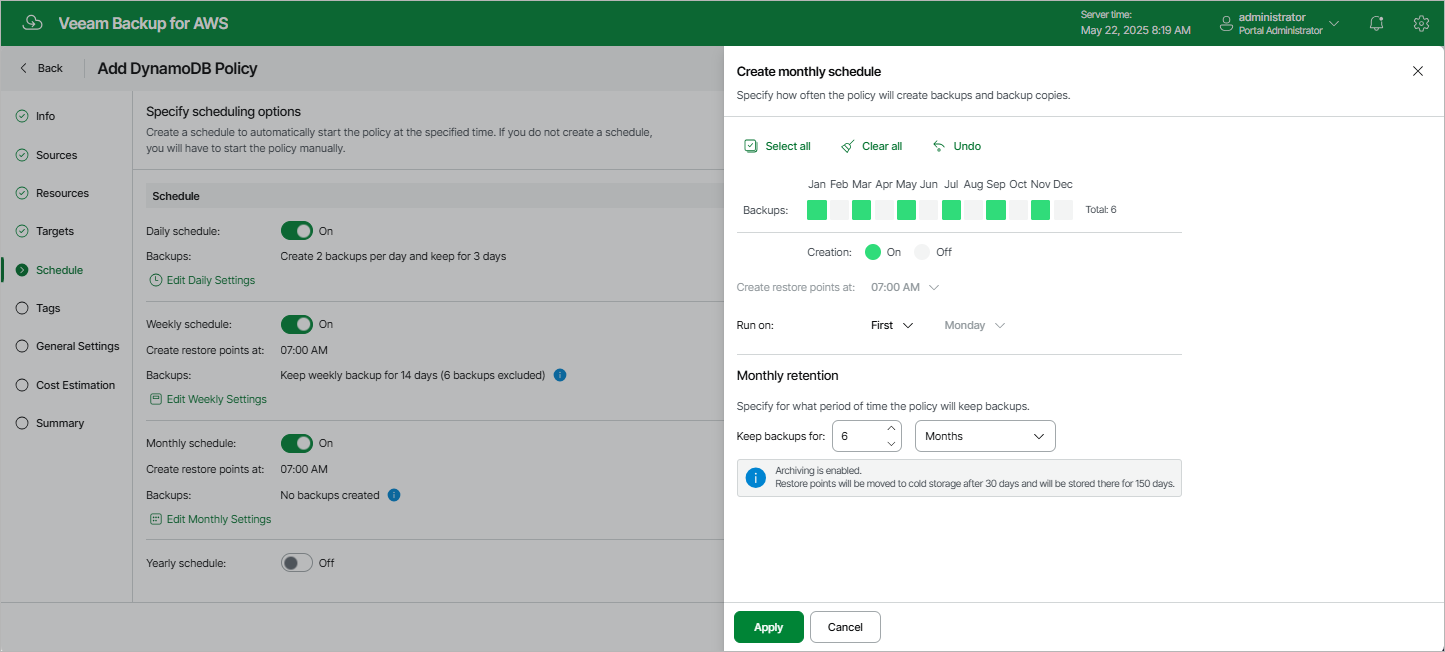Screen dimensions: 1445x652
Task: Click the Apply button
Action: [768, 627]
